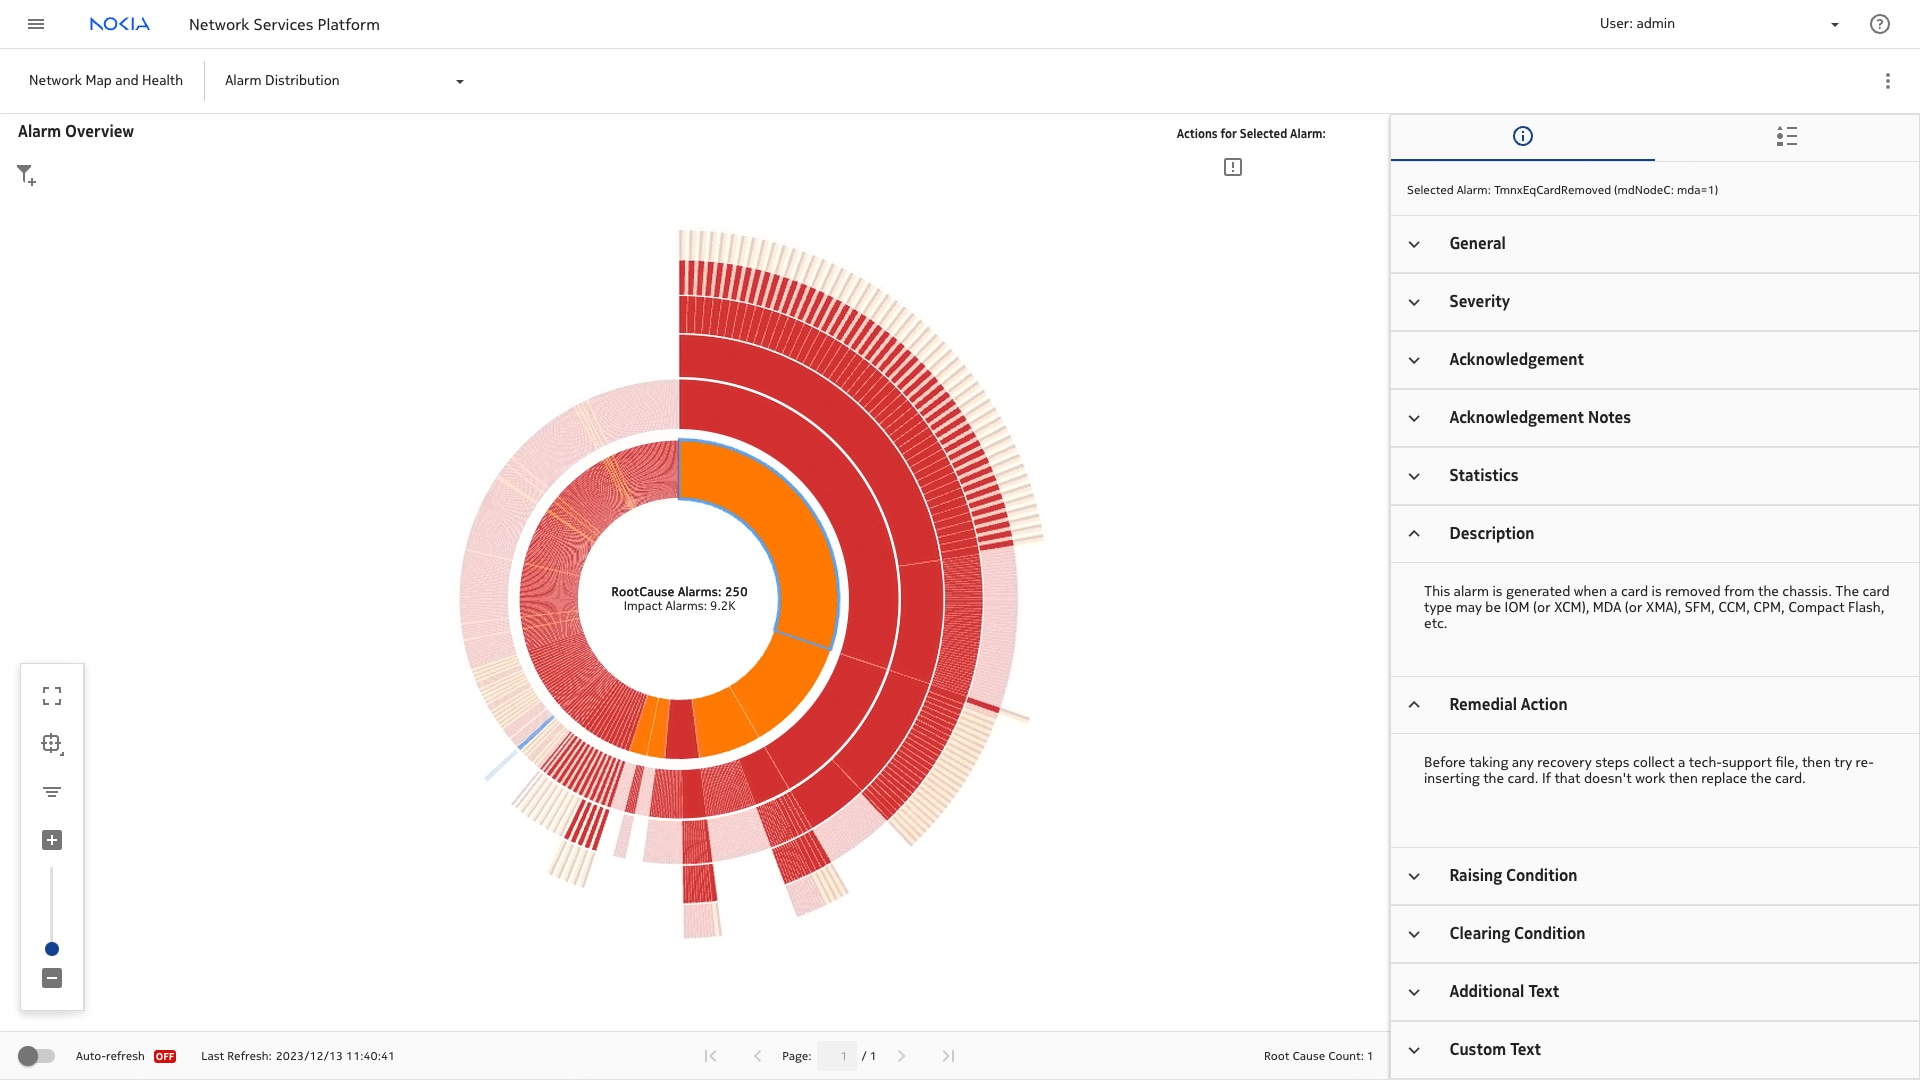Switch to the info details tab
The height and width of the screenshot is (1080, 1920).
(1522, 137)
